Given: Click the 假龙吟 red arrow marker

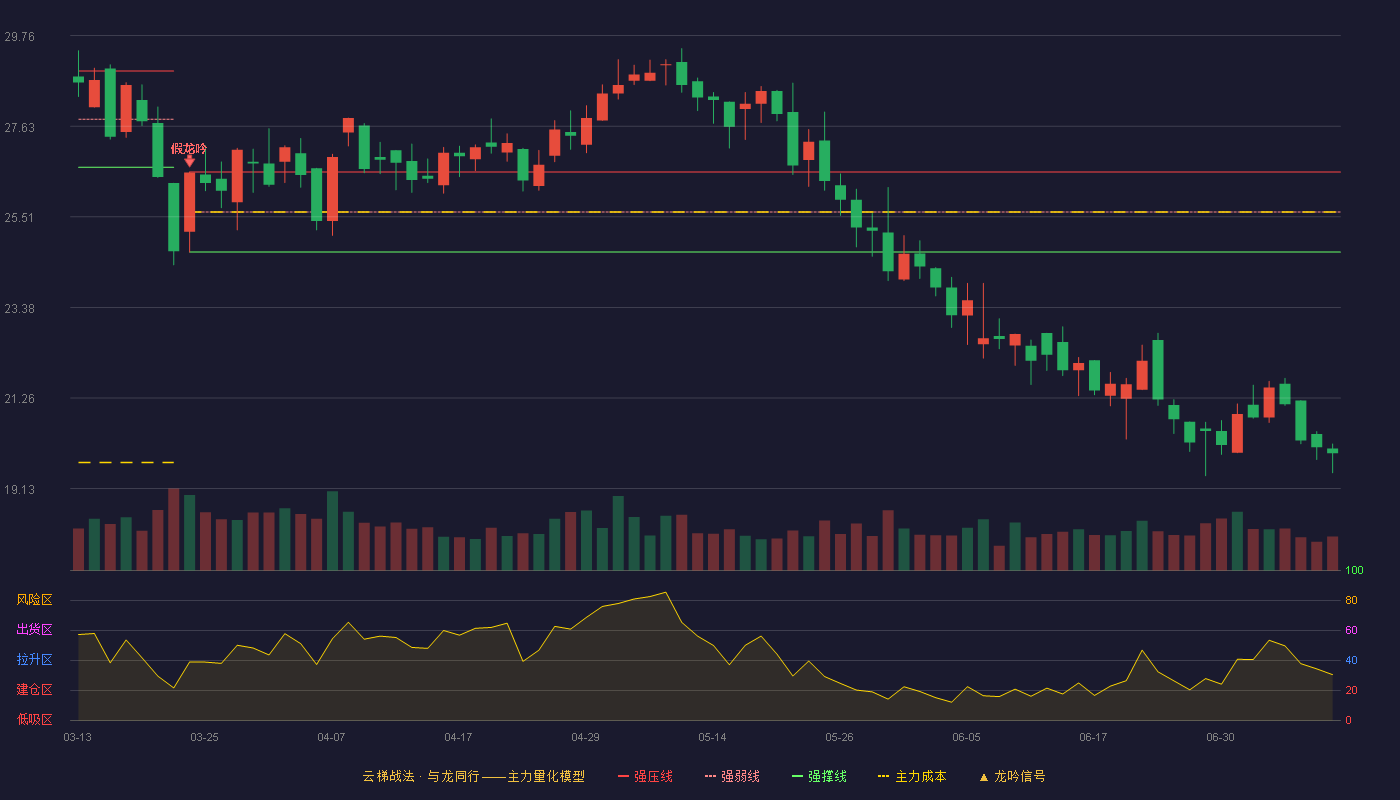Looking at the screenshot, I should point(189,161).
